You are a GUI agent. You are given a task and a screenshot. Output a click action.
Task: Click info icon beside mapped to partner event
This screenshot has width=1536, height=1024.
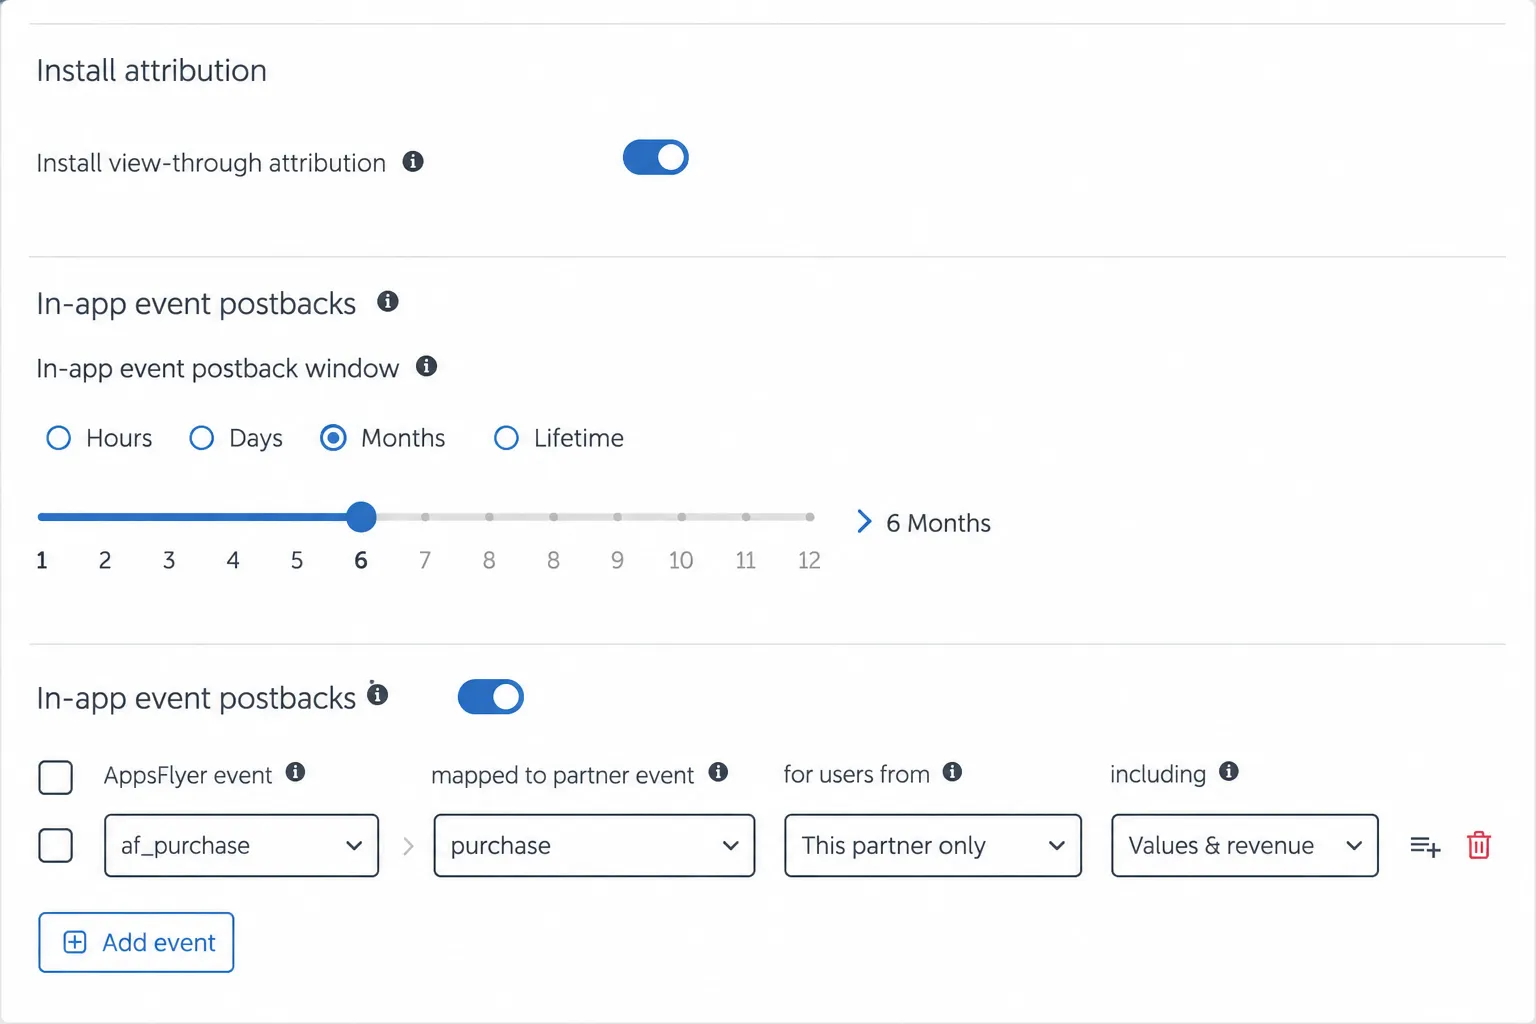(x=718, y=772)
